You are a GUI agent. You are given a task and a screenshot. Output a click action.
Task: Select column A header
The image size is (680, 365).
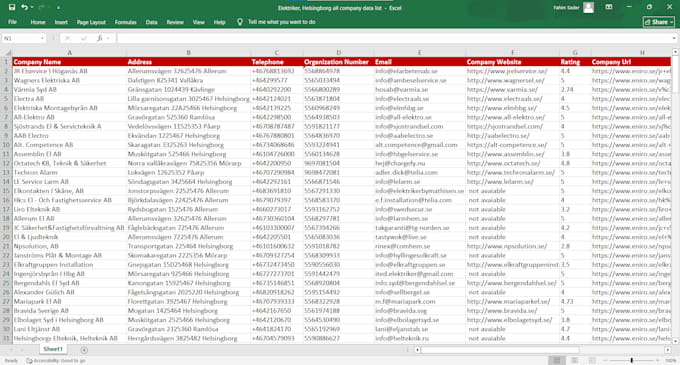click(x=69, y=52)
